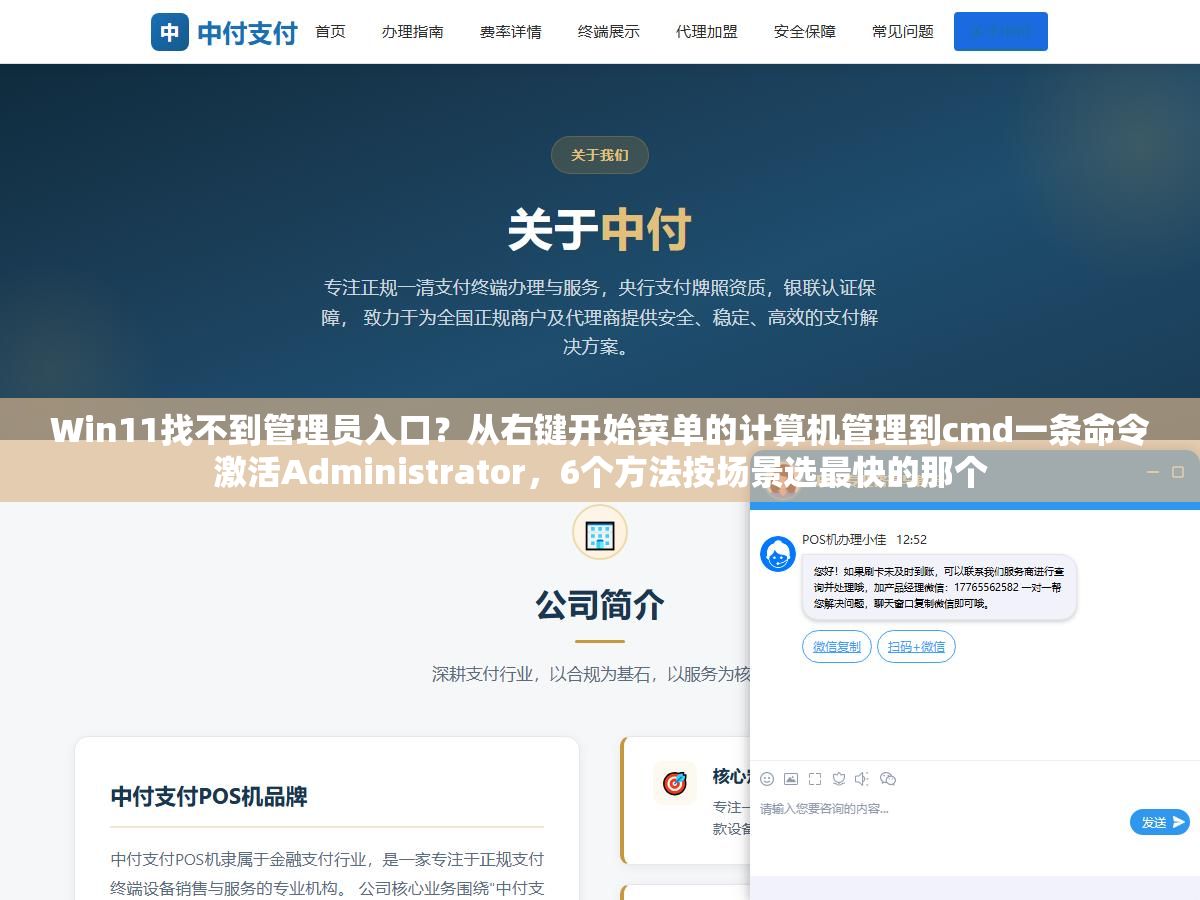1200x900 pixels.
Task: Click the rating shield icon in chat
Action: pos(839,779)
